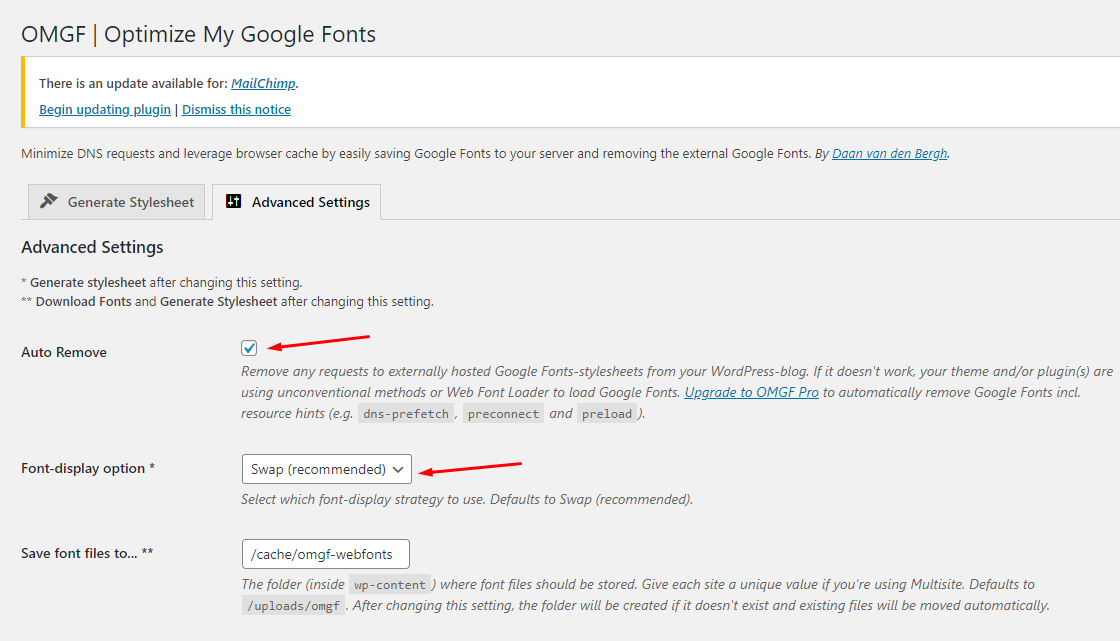Open the MailChimp update link
The height and width of the screenshot is (641, 1120).
tap(263, 83)
